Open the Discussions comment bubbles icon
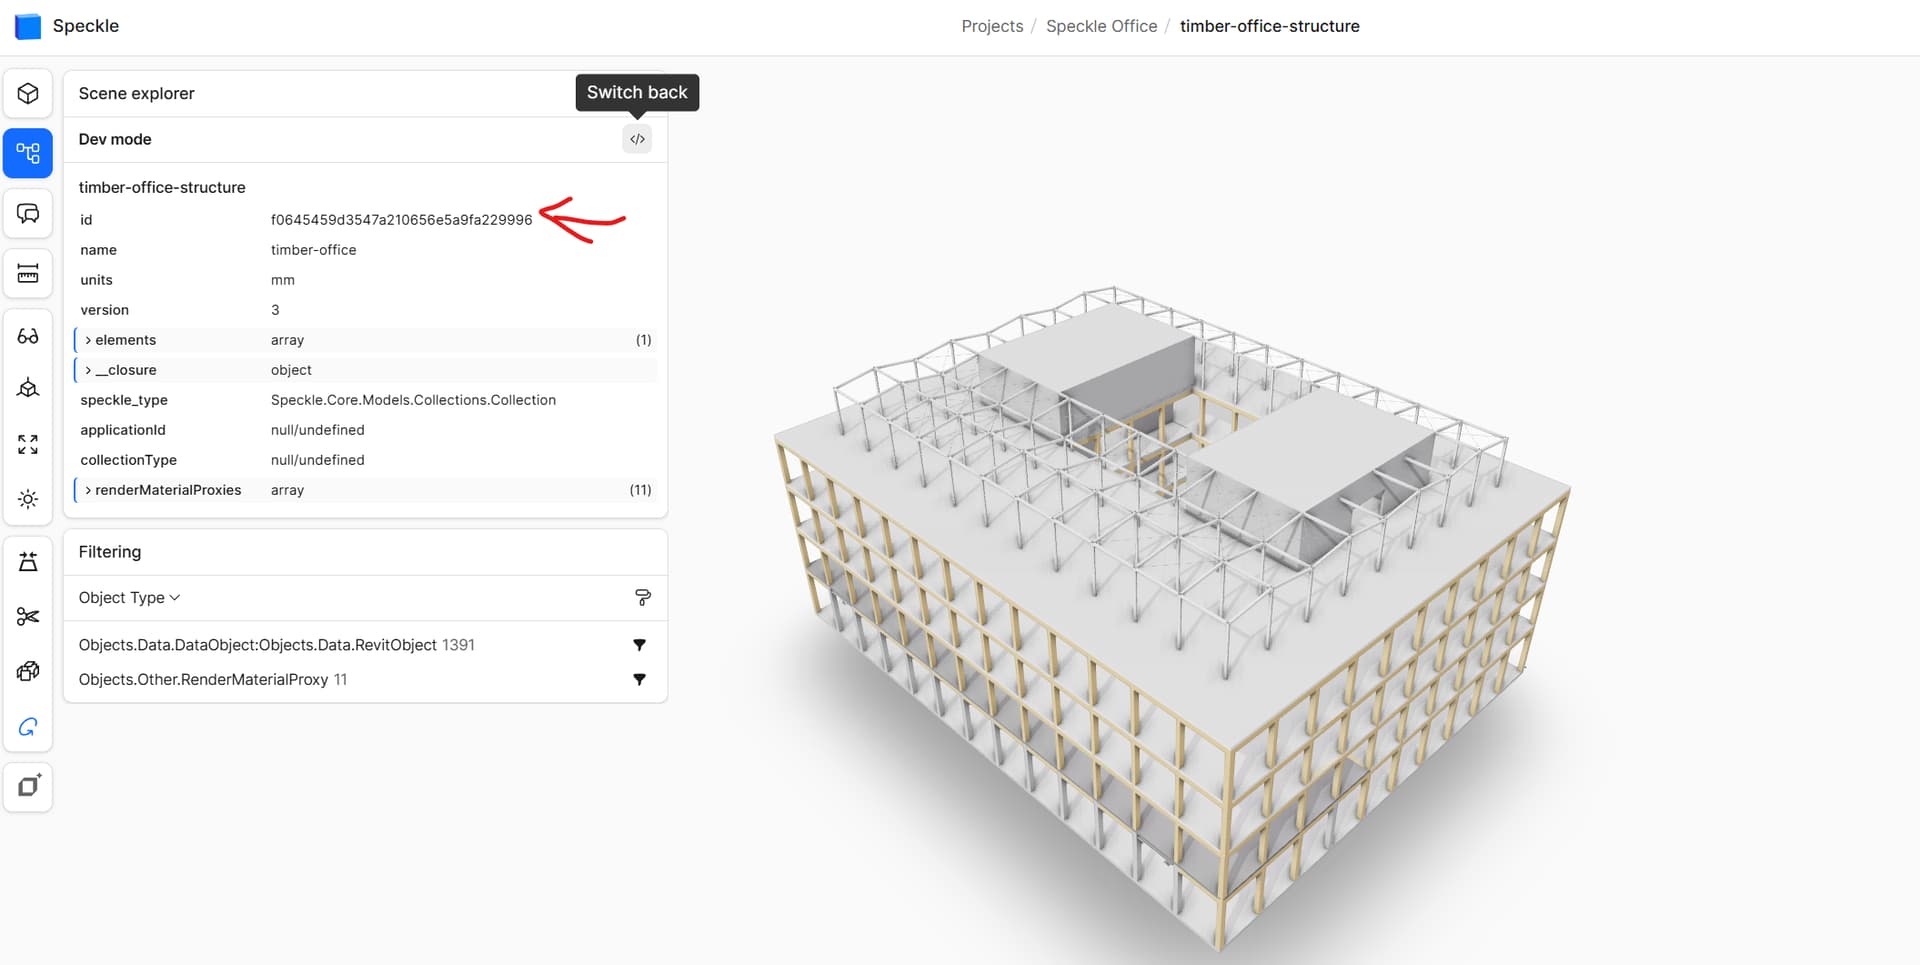Image resolution: width=1920 pixels, height=965 pixels. point(28,214)
